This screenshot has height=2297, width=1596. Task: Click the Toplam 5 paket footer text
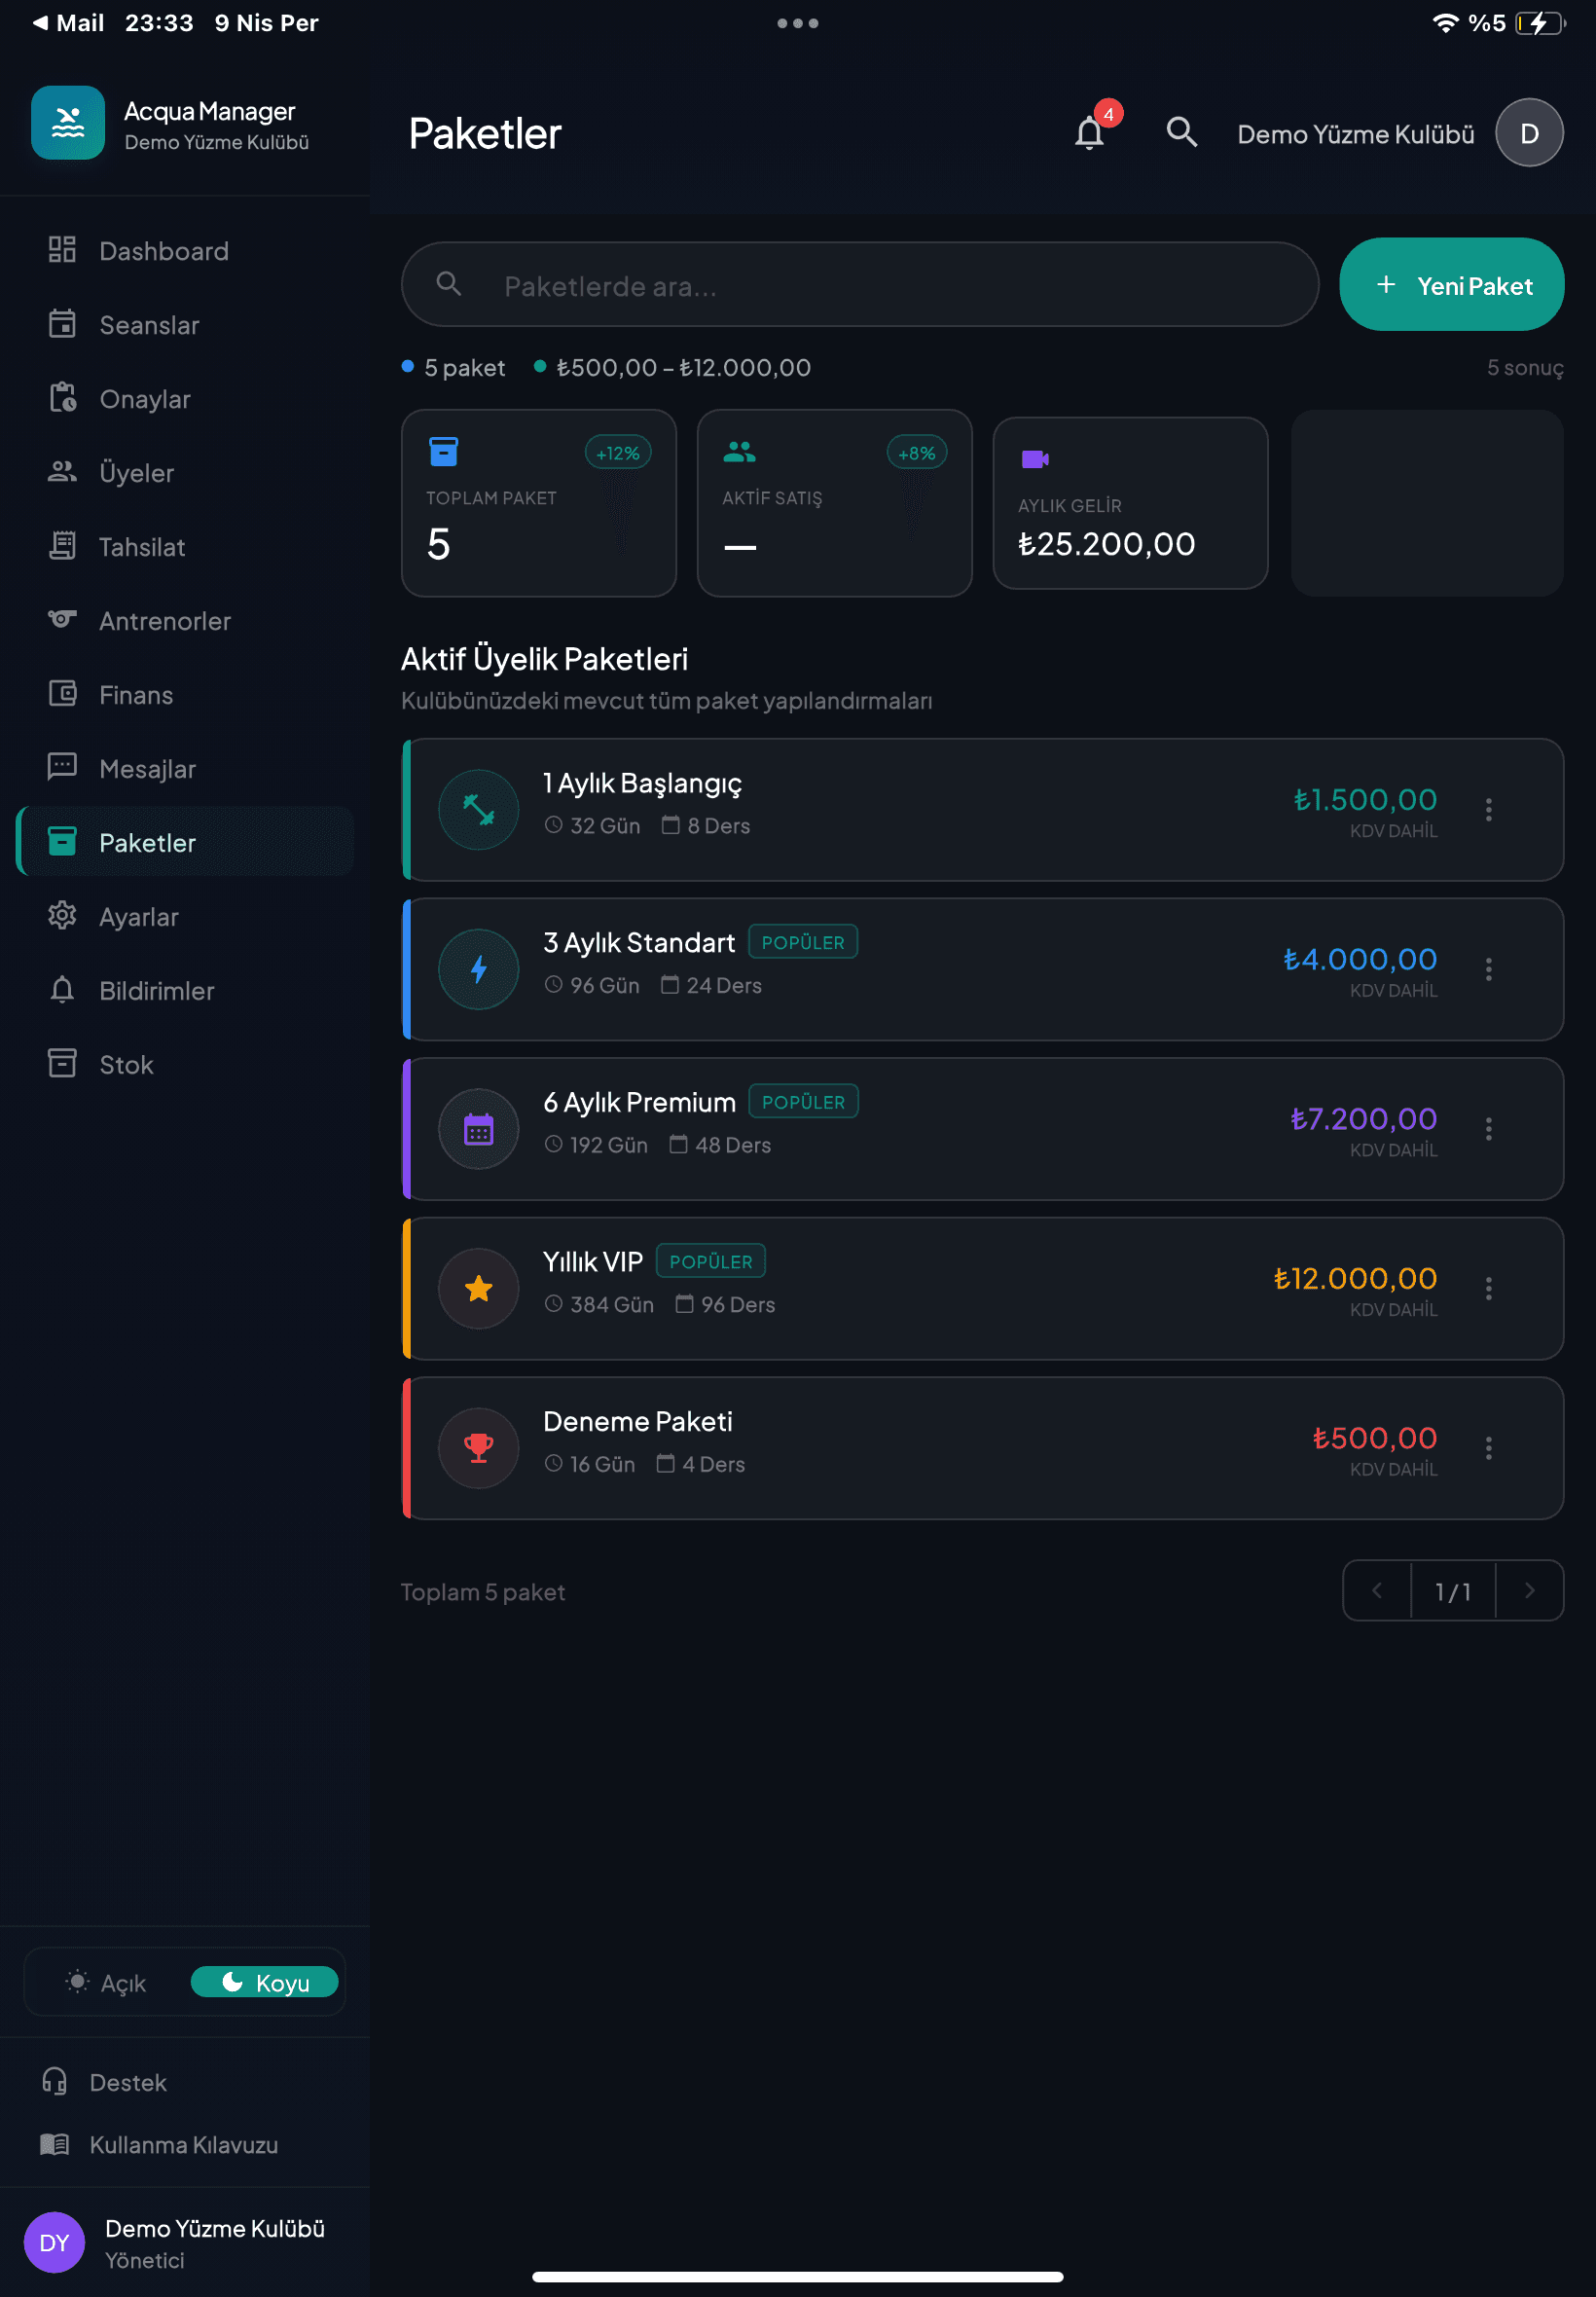pos(483,1592)
